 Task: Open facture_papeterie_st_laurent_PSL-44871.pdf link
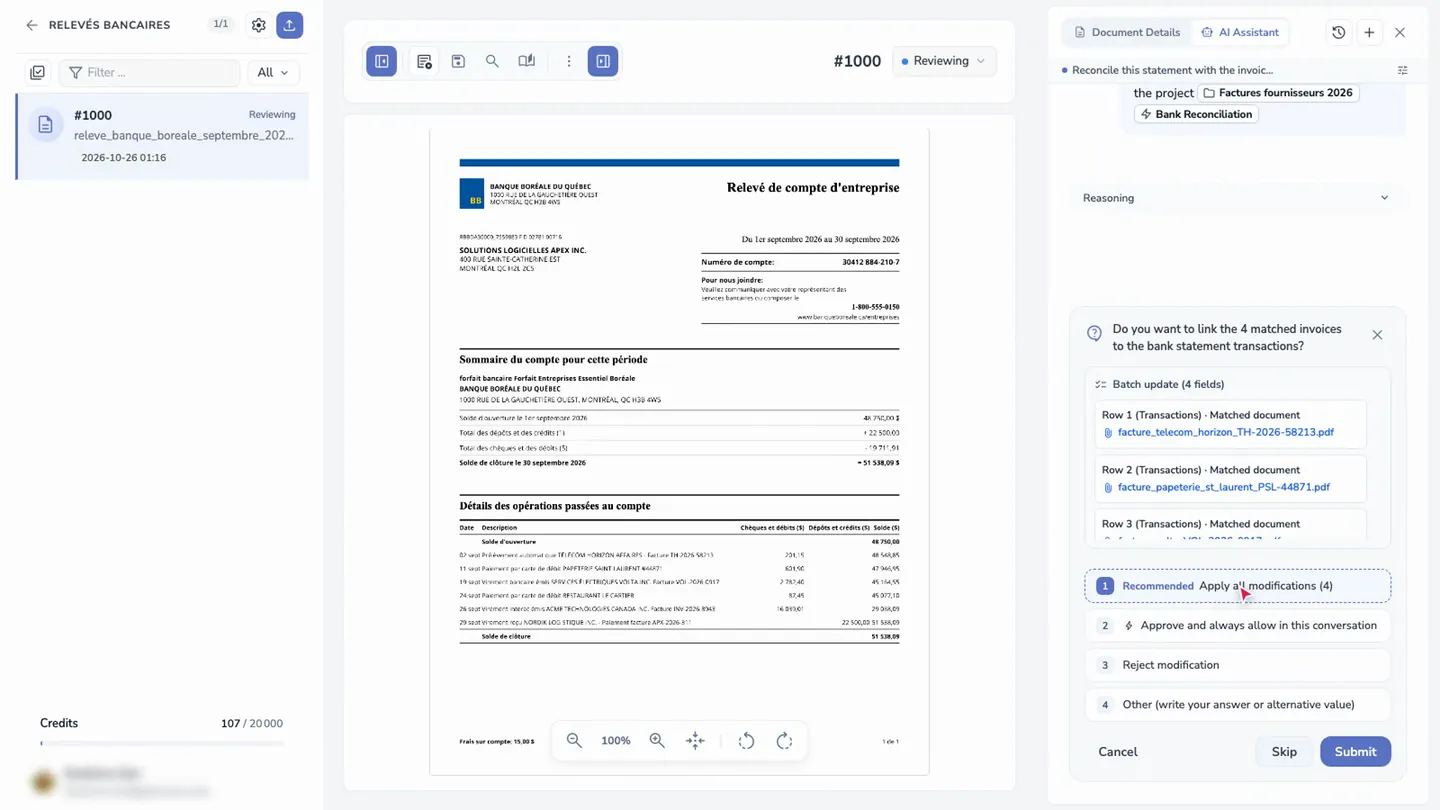click(x=1223, y=488)
